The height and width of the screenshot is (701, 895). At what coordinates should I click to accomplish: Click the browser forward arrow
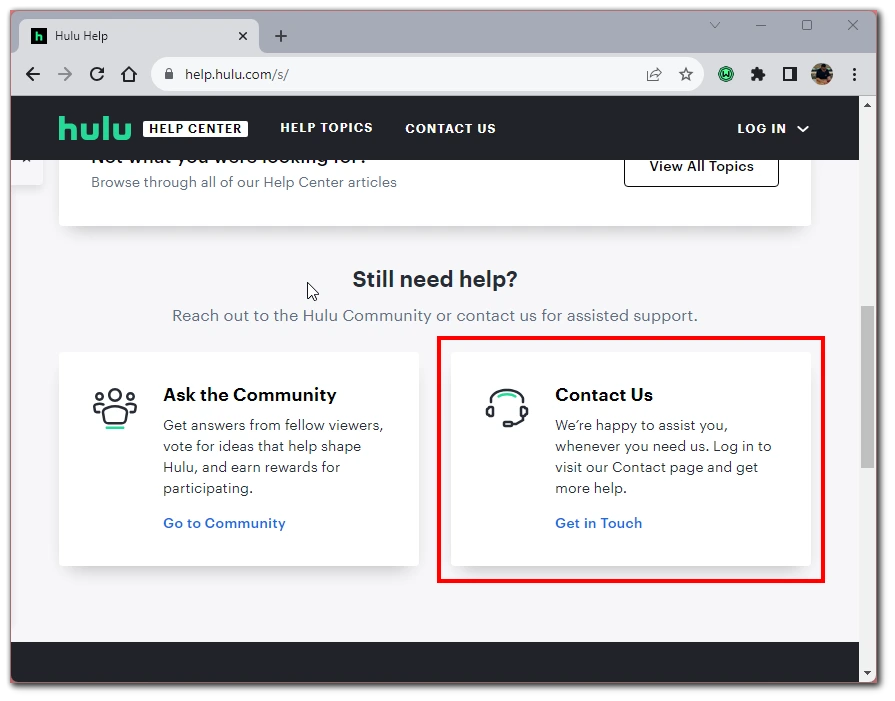pos(65,74)
